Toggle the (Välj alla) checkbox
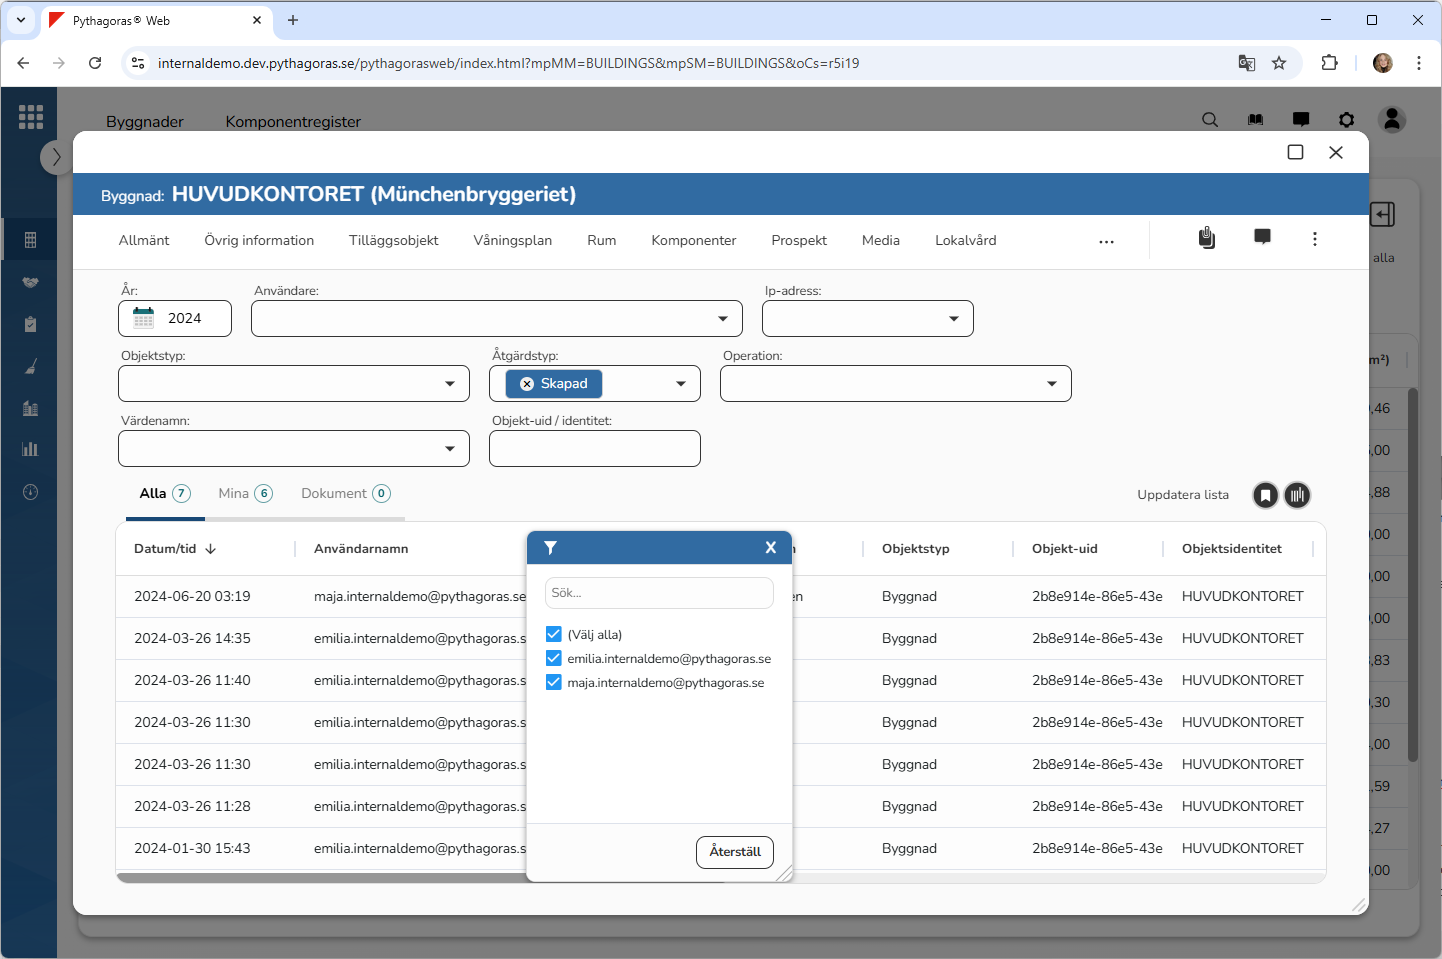 point(554,634)
